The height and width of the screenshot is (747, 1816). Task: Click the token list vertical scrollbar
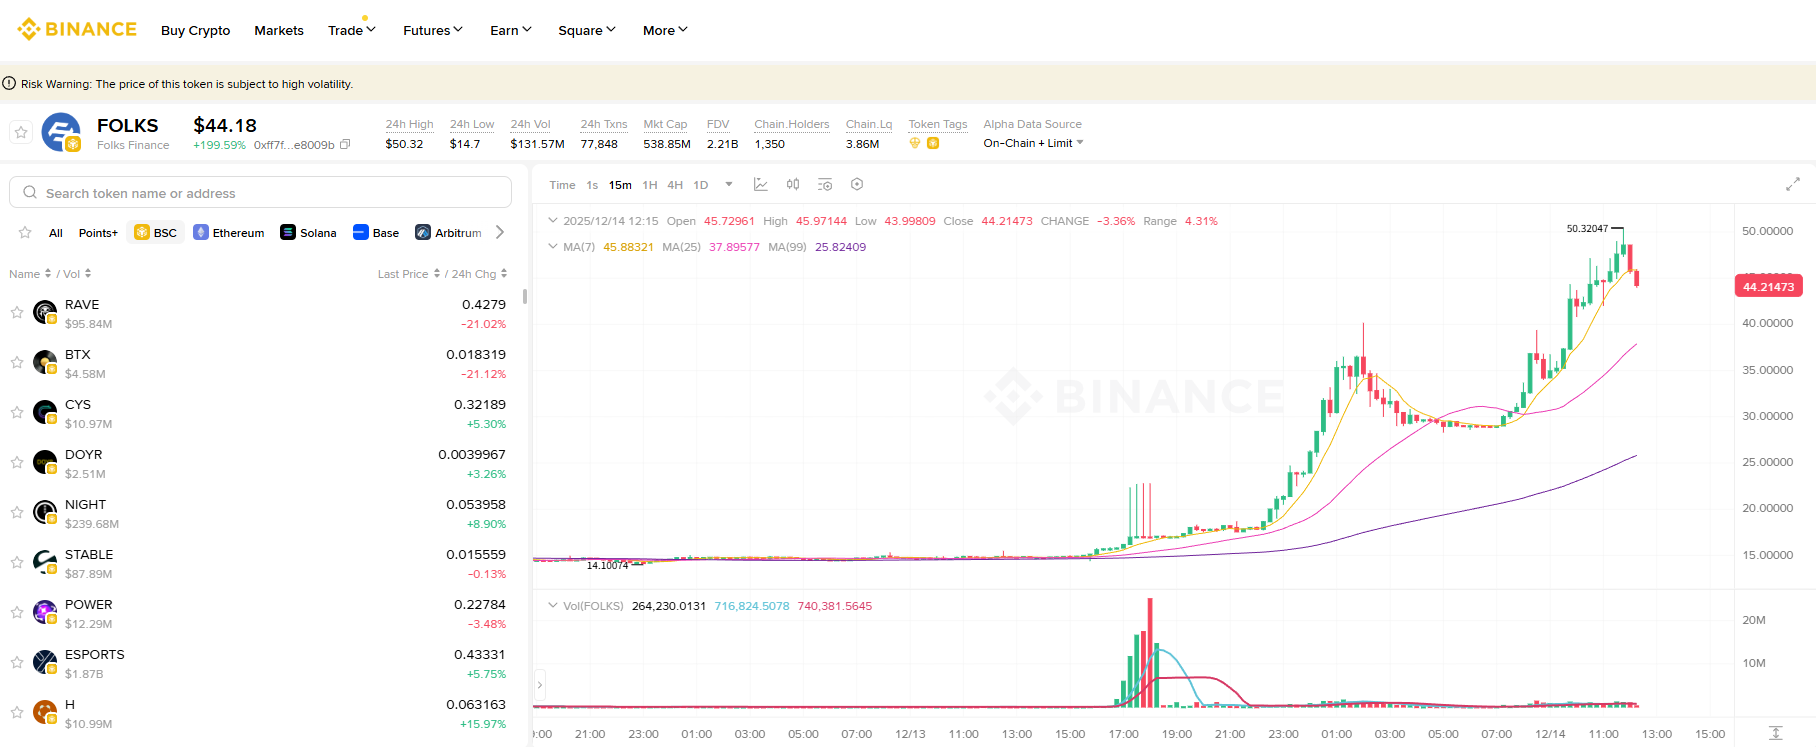pyautogui.click(x=525, y=297)
